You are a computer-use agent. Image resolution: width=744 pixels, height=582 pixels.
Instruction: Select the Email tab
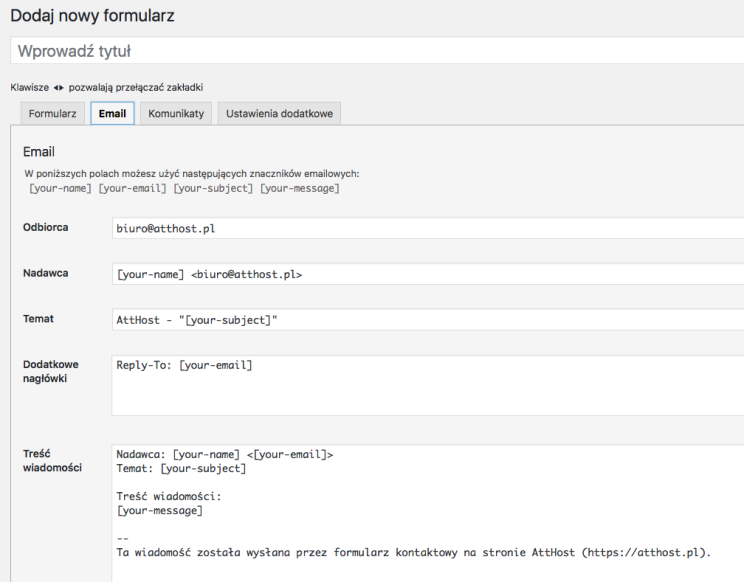click(112, 113)
